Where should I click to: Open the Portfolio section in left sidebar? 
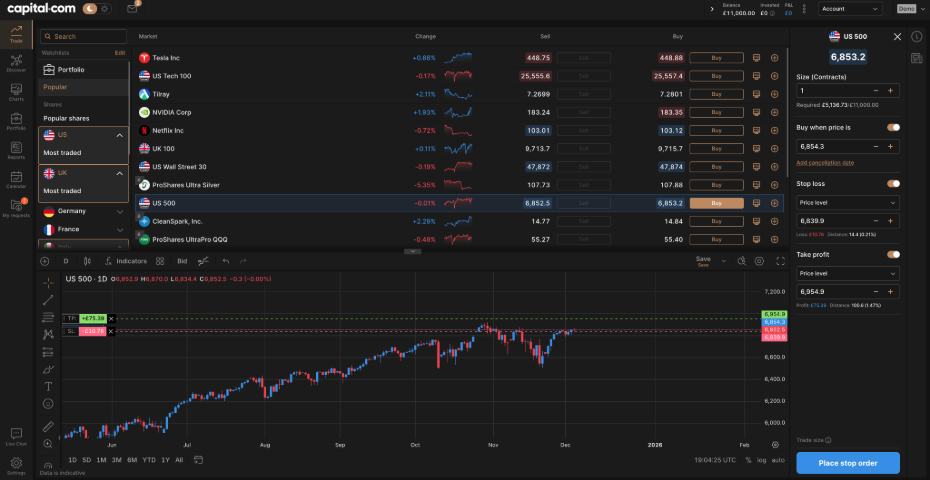click(16, 122)
